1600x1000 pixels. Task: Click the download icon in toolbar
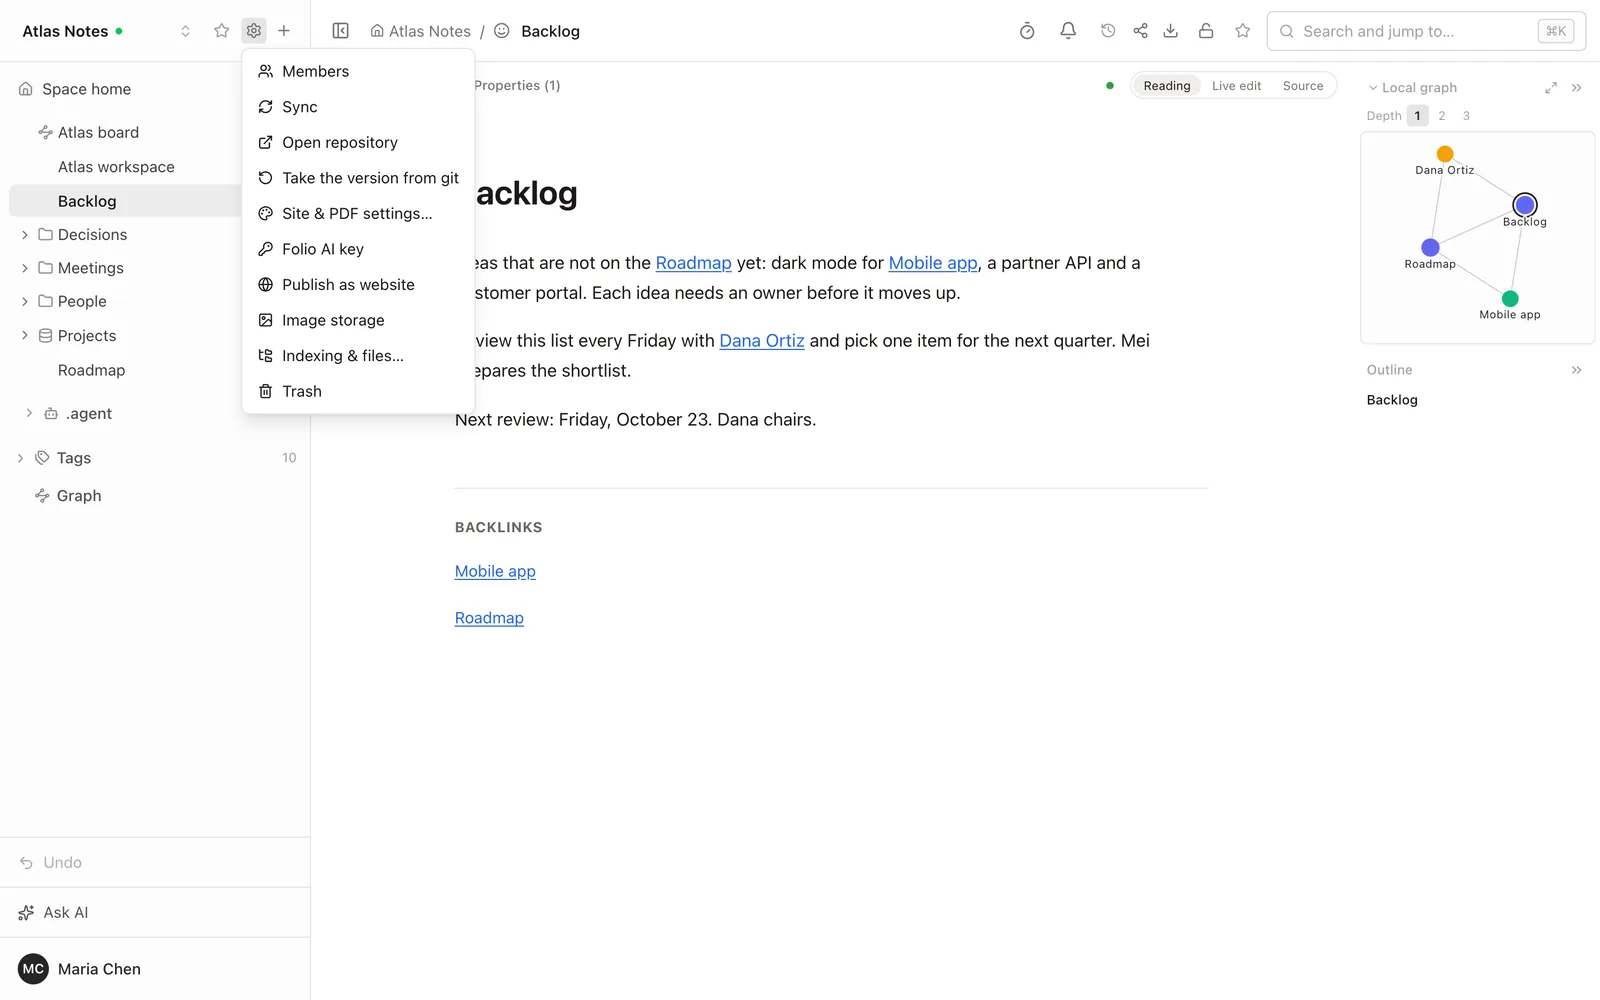point(1171,31)
